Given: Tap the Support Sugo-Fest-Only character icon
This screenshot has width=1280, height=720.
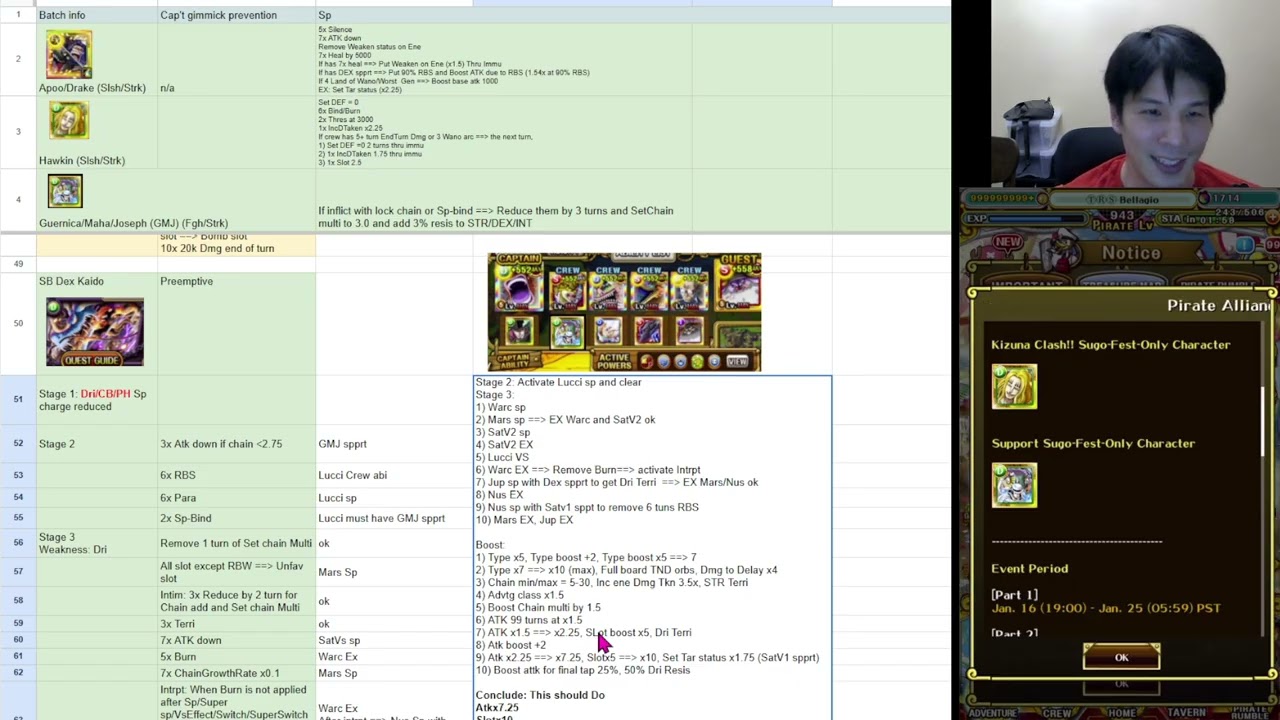Looking at the screenshot, I should point(1014,485).
